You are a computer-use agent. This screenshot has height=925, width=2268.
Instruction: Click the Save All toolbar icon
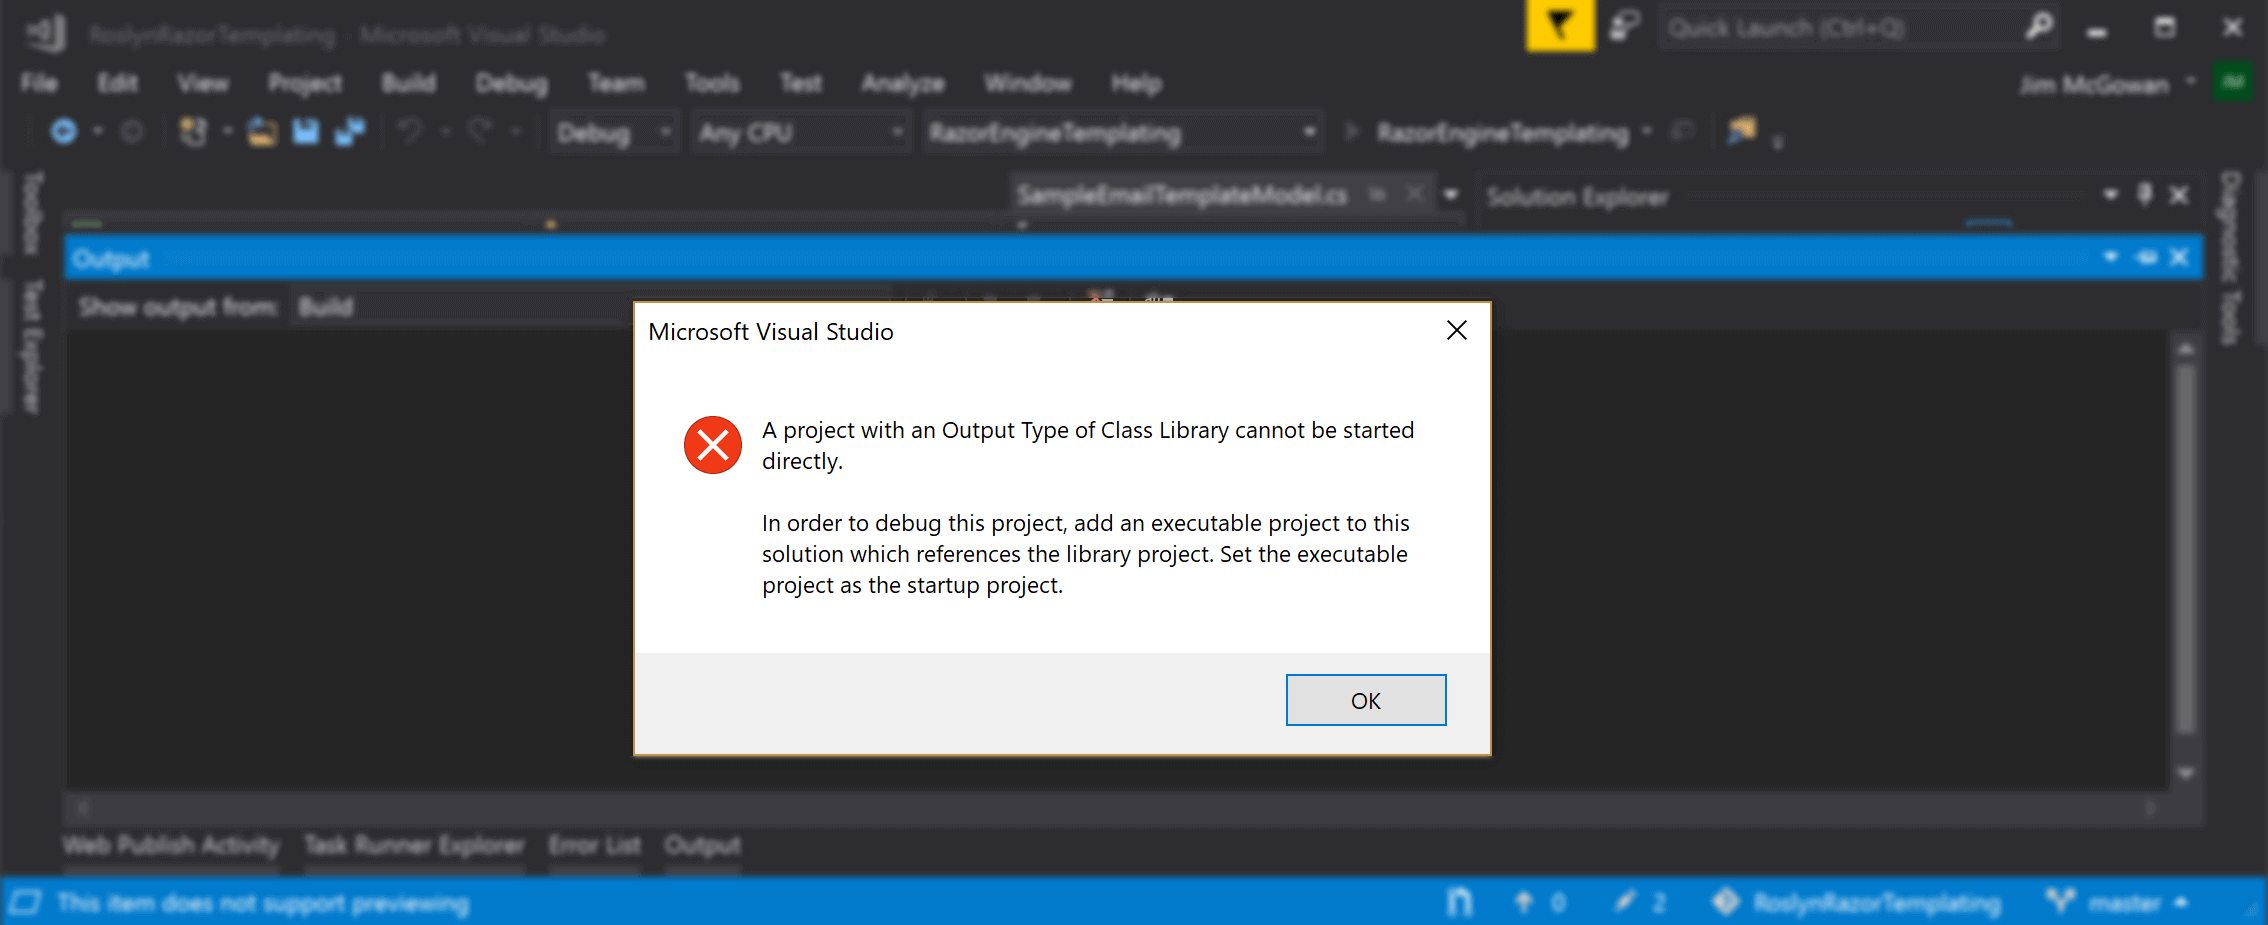pos(349,131)
